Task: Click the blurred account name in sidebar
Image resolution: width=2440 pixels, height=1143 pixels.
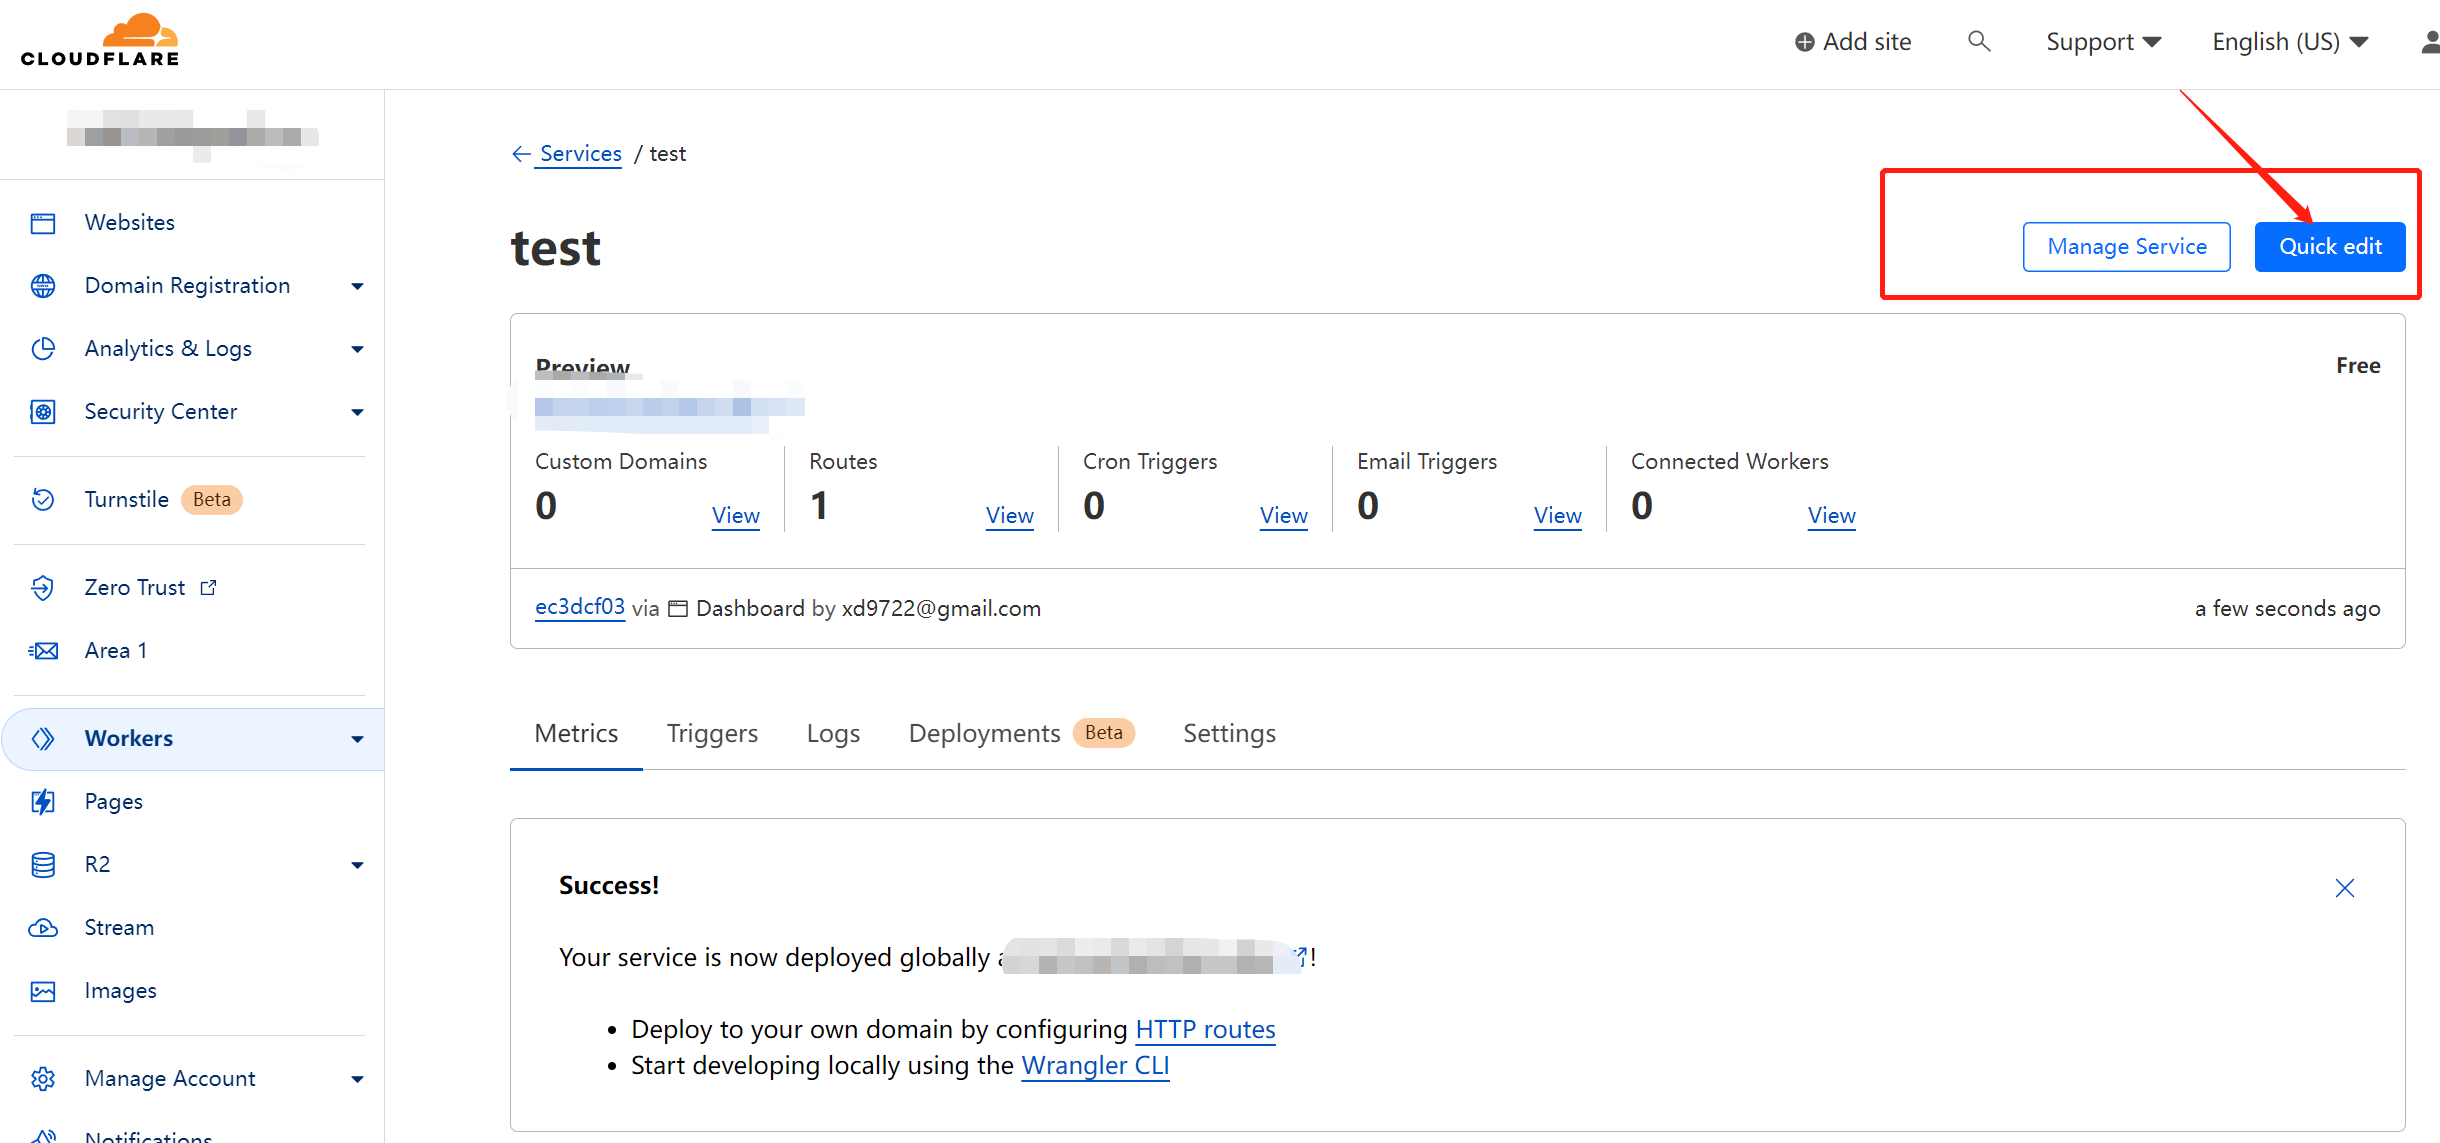Action: 192,135
